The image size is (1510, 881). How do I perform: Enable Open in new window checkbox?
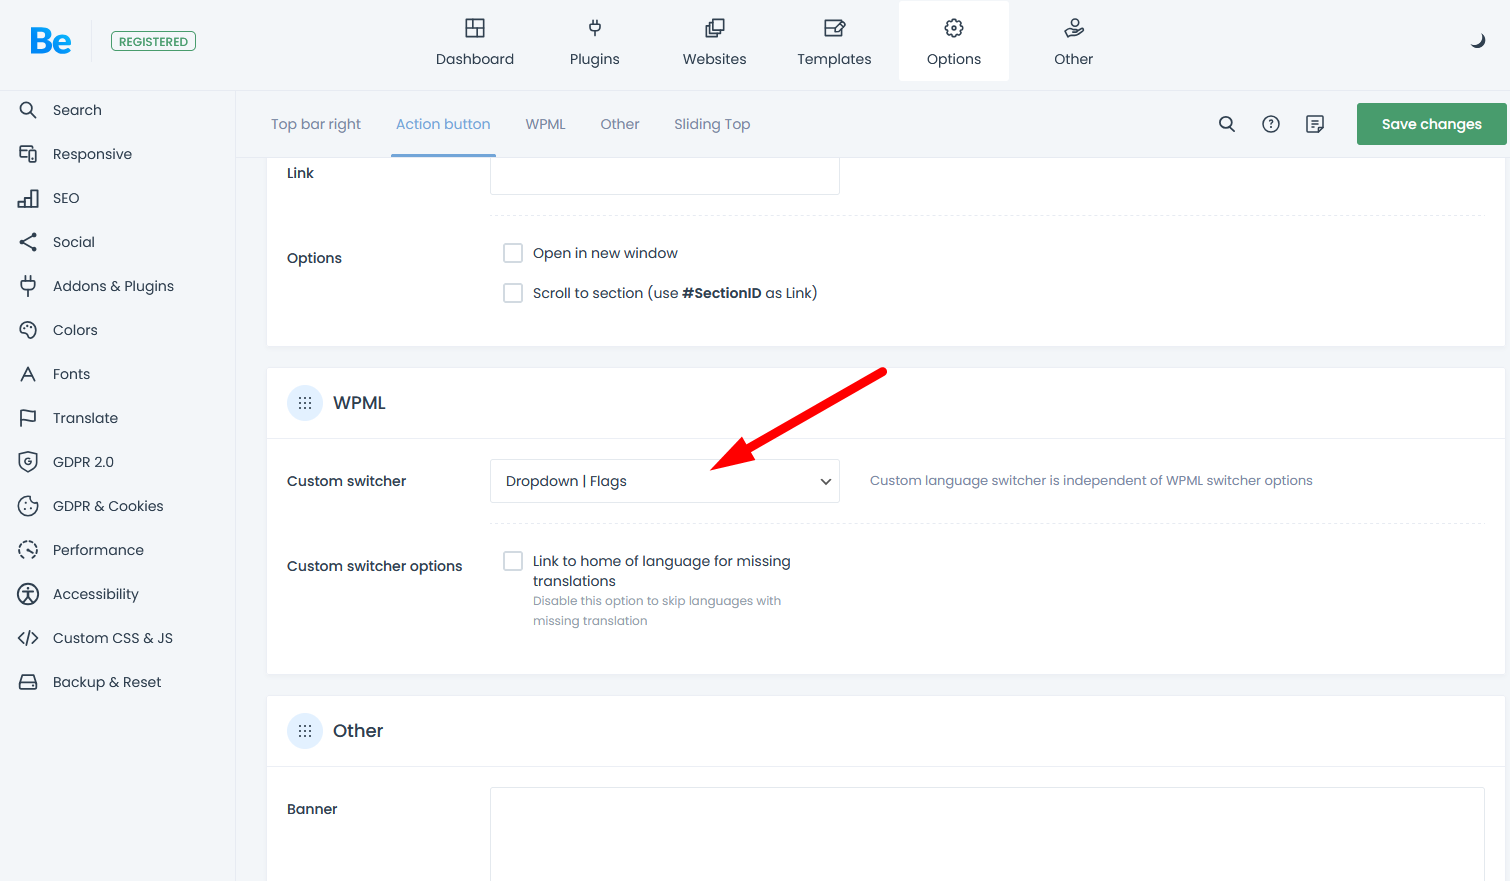513,253
